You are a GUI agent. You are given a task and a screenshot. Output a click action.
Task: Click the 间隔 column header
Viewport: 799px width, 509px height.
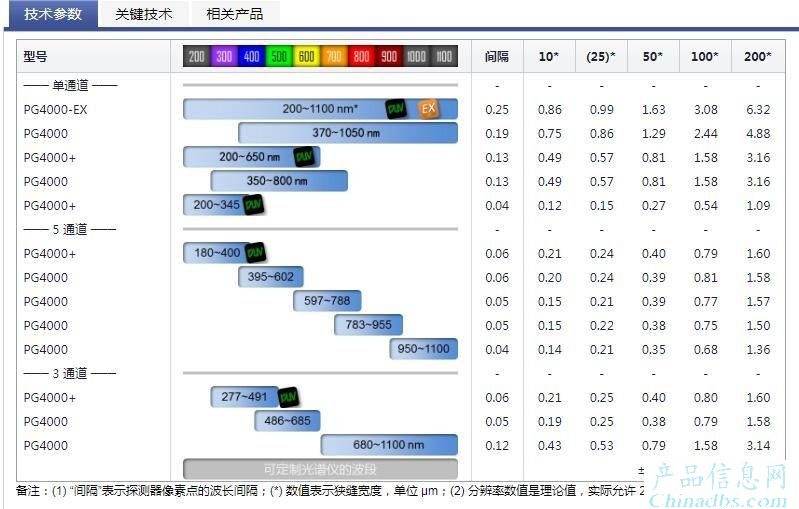(x=497, y=57)
